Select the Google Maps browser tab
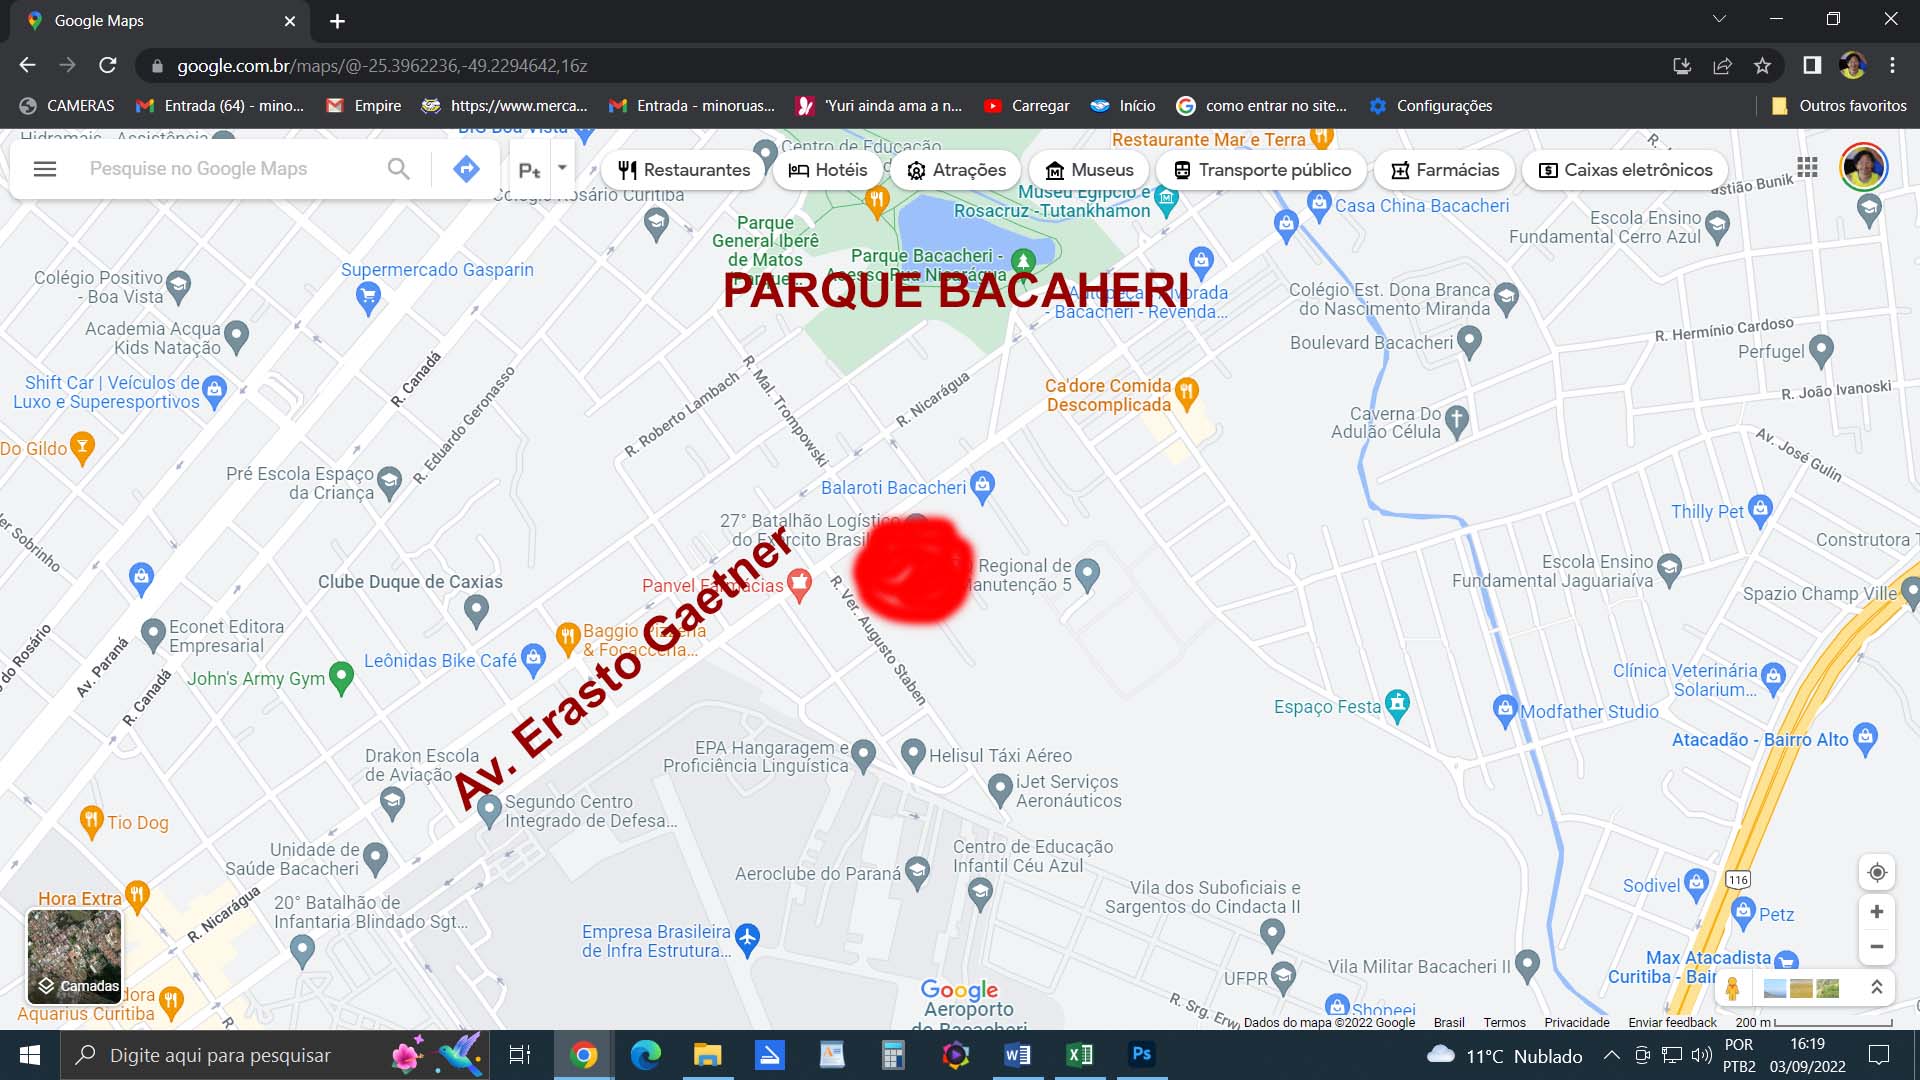This screenshot has height=1080, width=1920. [160, 21]
